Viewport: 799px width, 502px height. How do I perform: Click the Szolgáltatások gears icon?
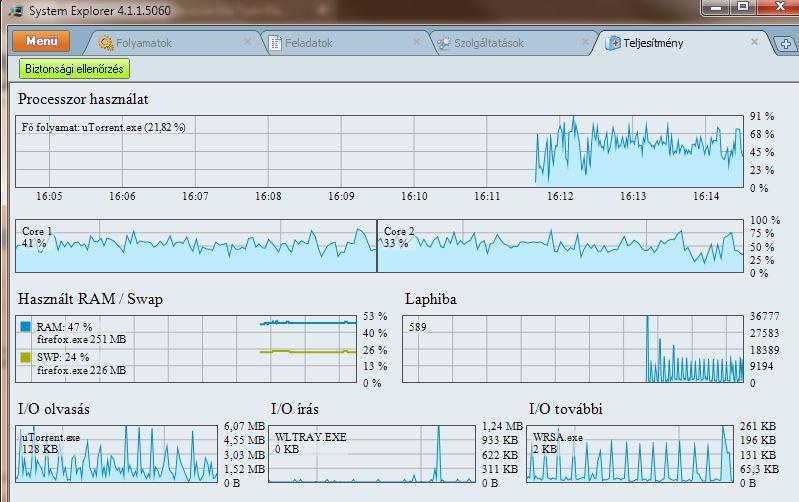443,43
